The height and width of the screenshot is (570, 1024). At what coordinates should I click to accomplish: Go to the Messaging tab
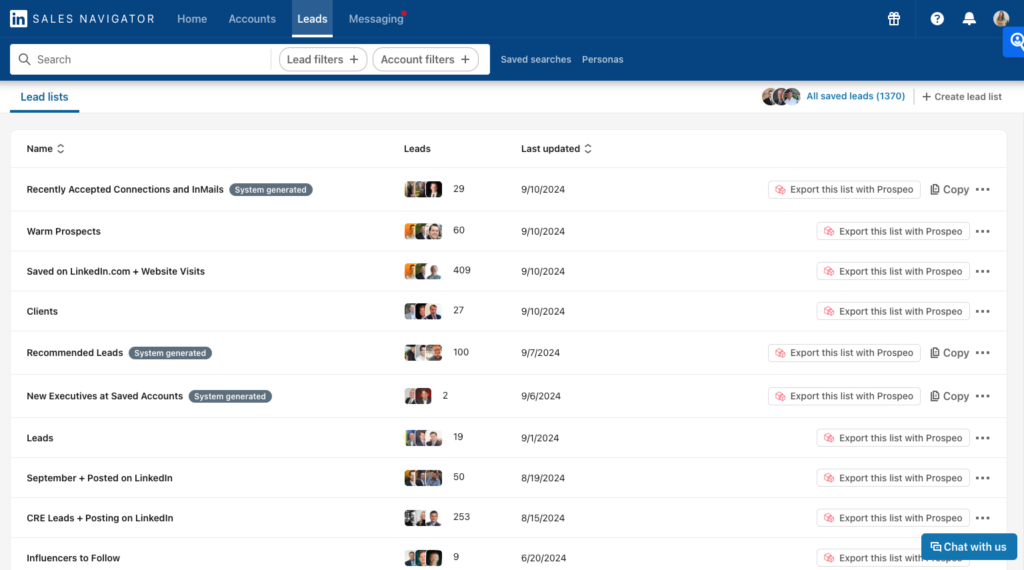pyautogui.click(x=375, y=19)
